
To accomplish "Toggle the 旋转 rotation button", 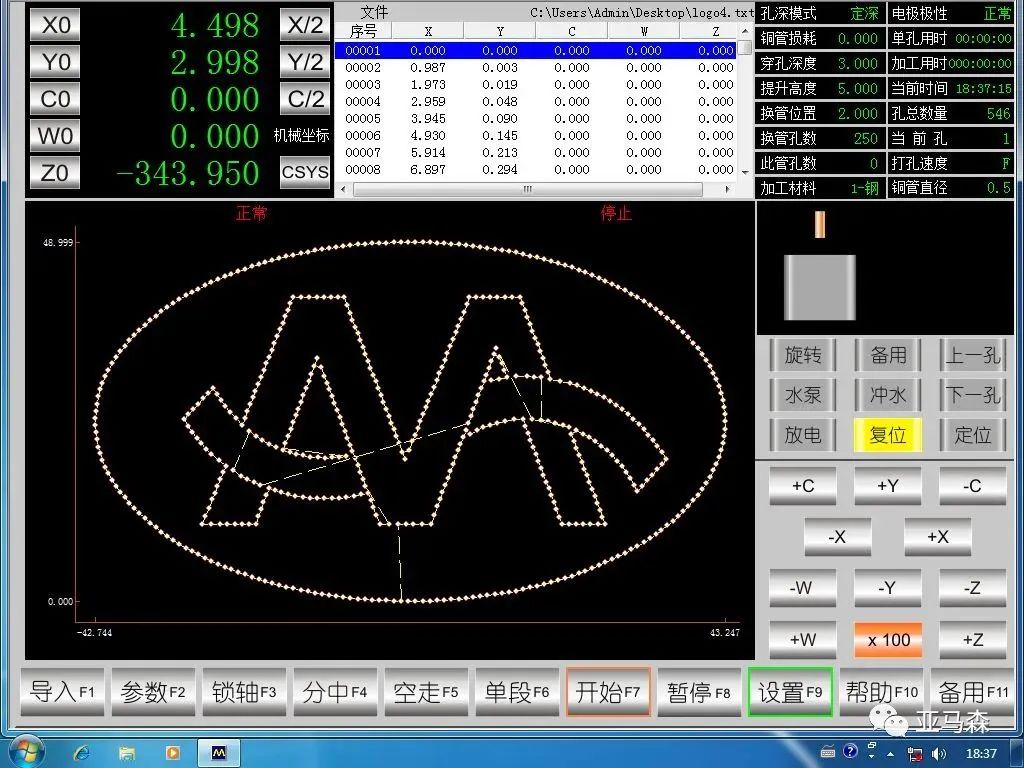I will coord(803,355).
